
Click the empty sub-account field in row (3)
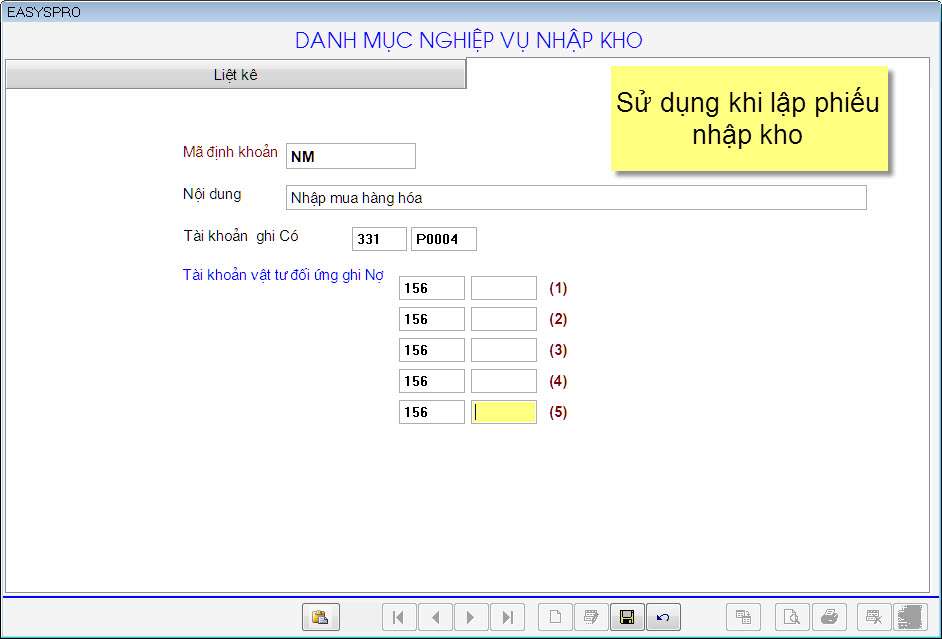pos(503,350)
